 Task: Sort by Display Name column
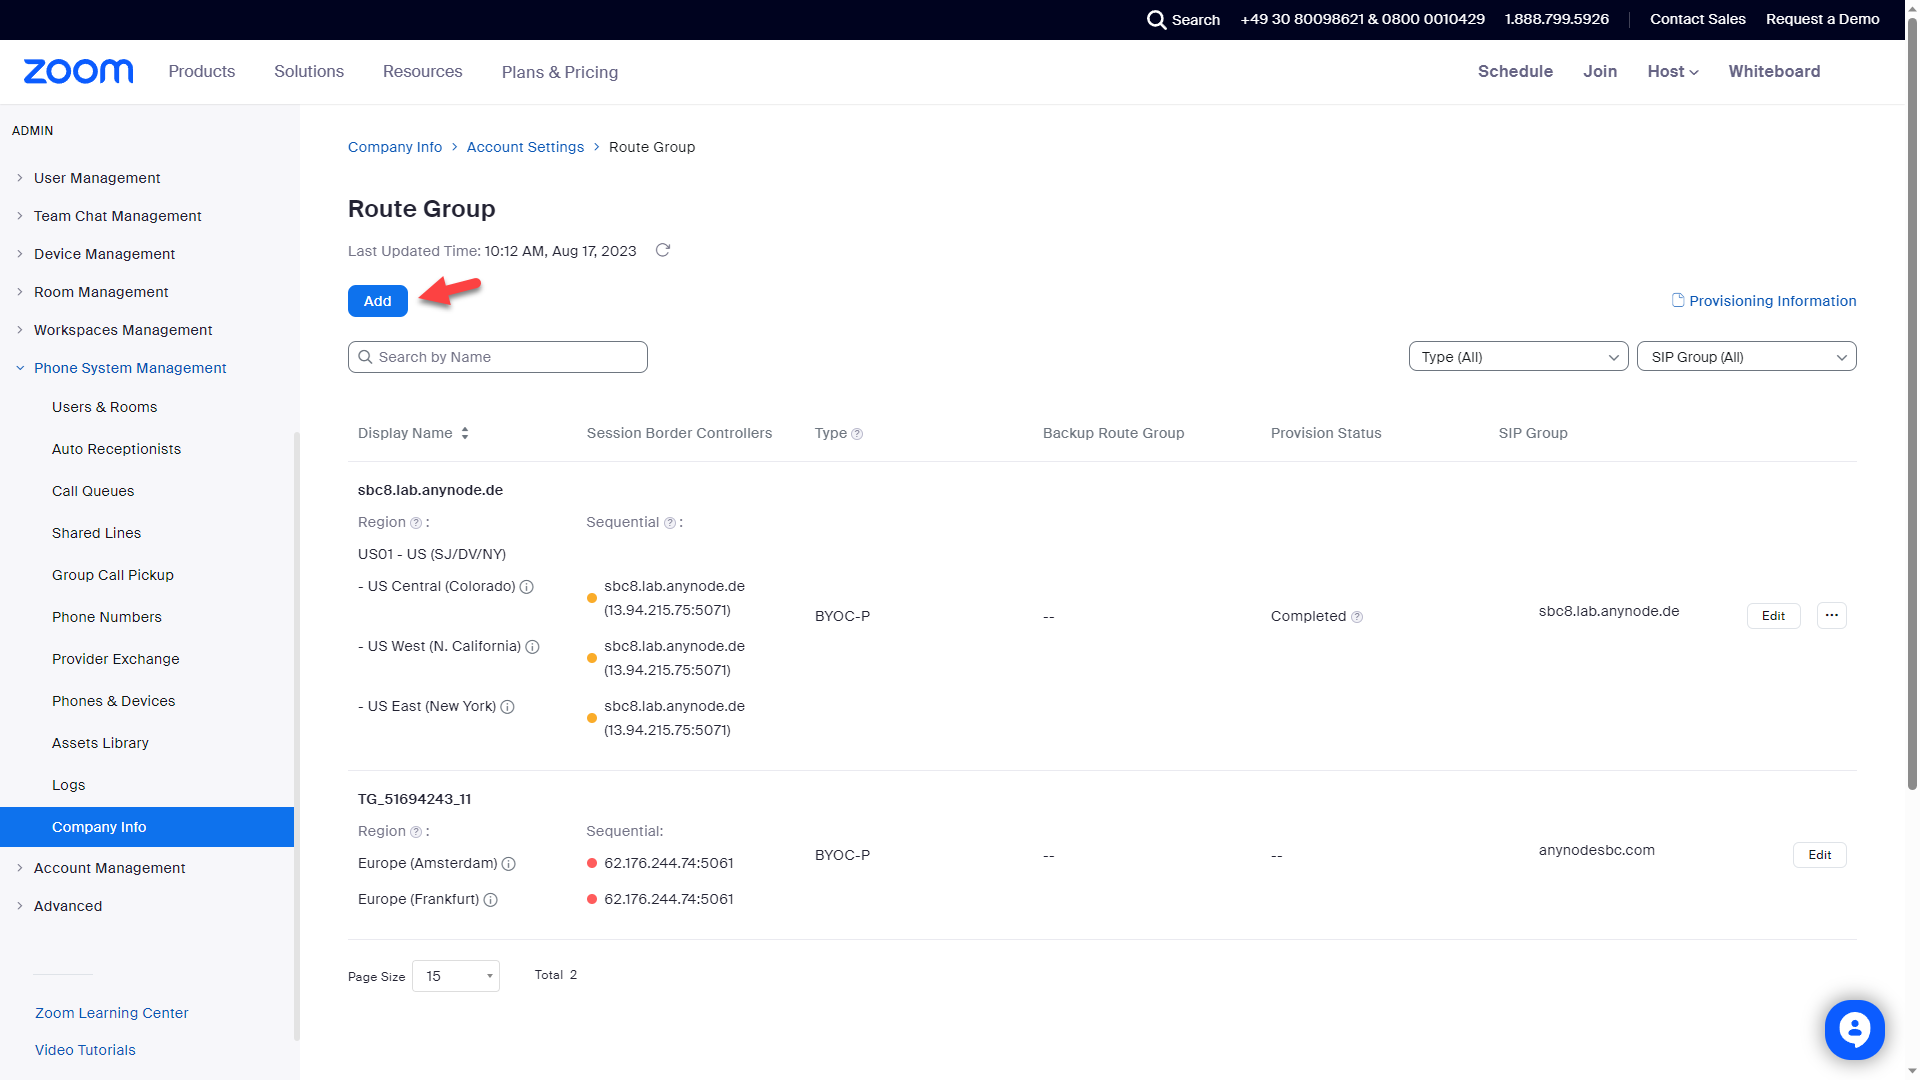465,433
